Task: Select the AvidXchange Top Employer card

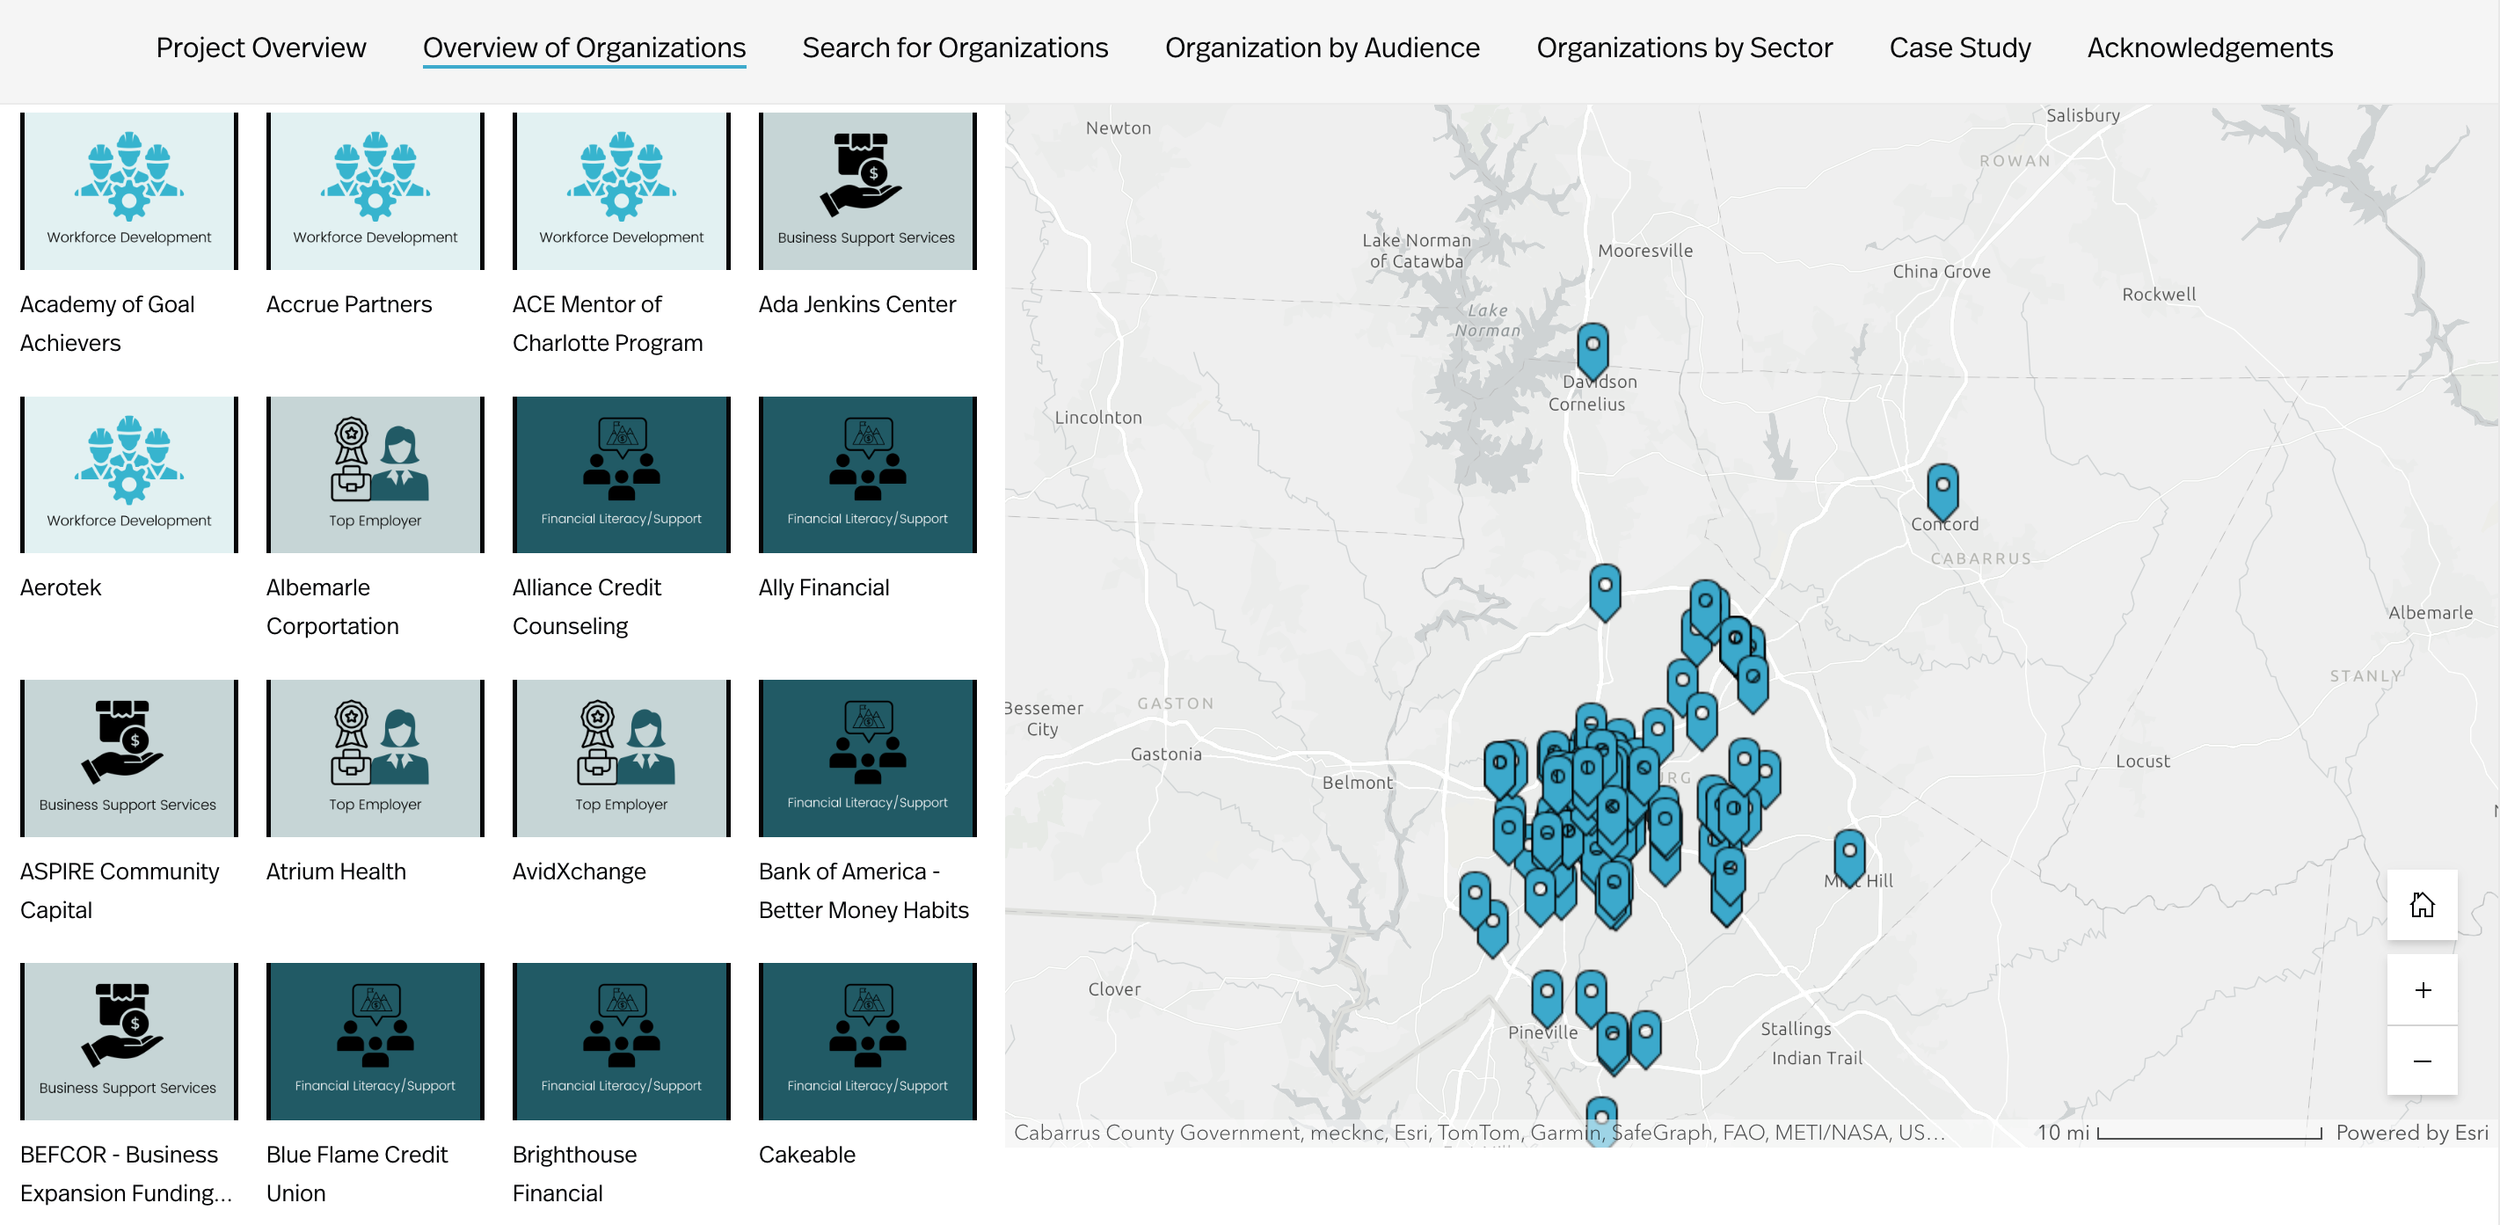Action: 621,760
